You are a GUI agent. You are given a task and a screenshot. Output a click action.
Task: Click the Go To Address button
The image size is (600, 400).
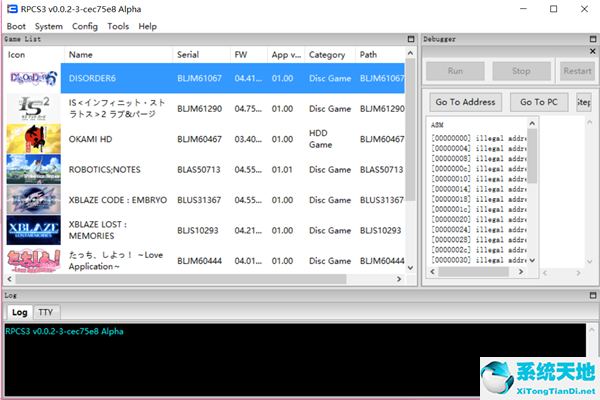[465, 102]
